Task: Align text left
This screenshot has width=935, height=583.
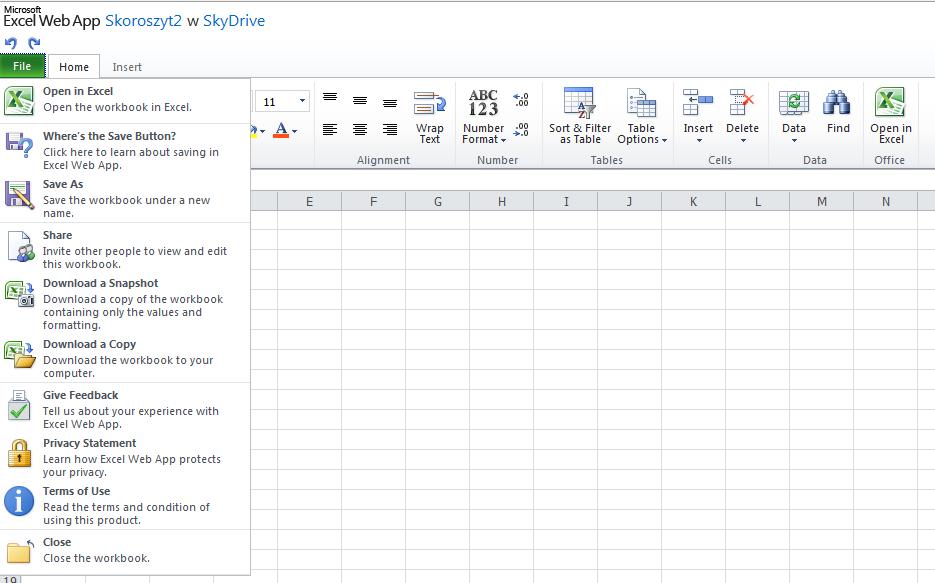Action: click(x=330, y=129)
